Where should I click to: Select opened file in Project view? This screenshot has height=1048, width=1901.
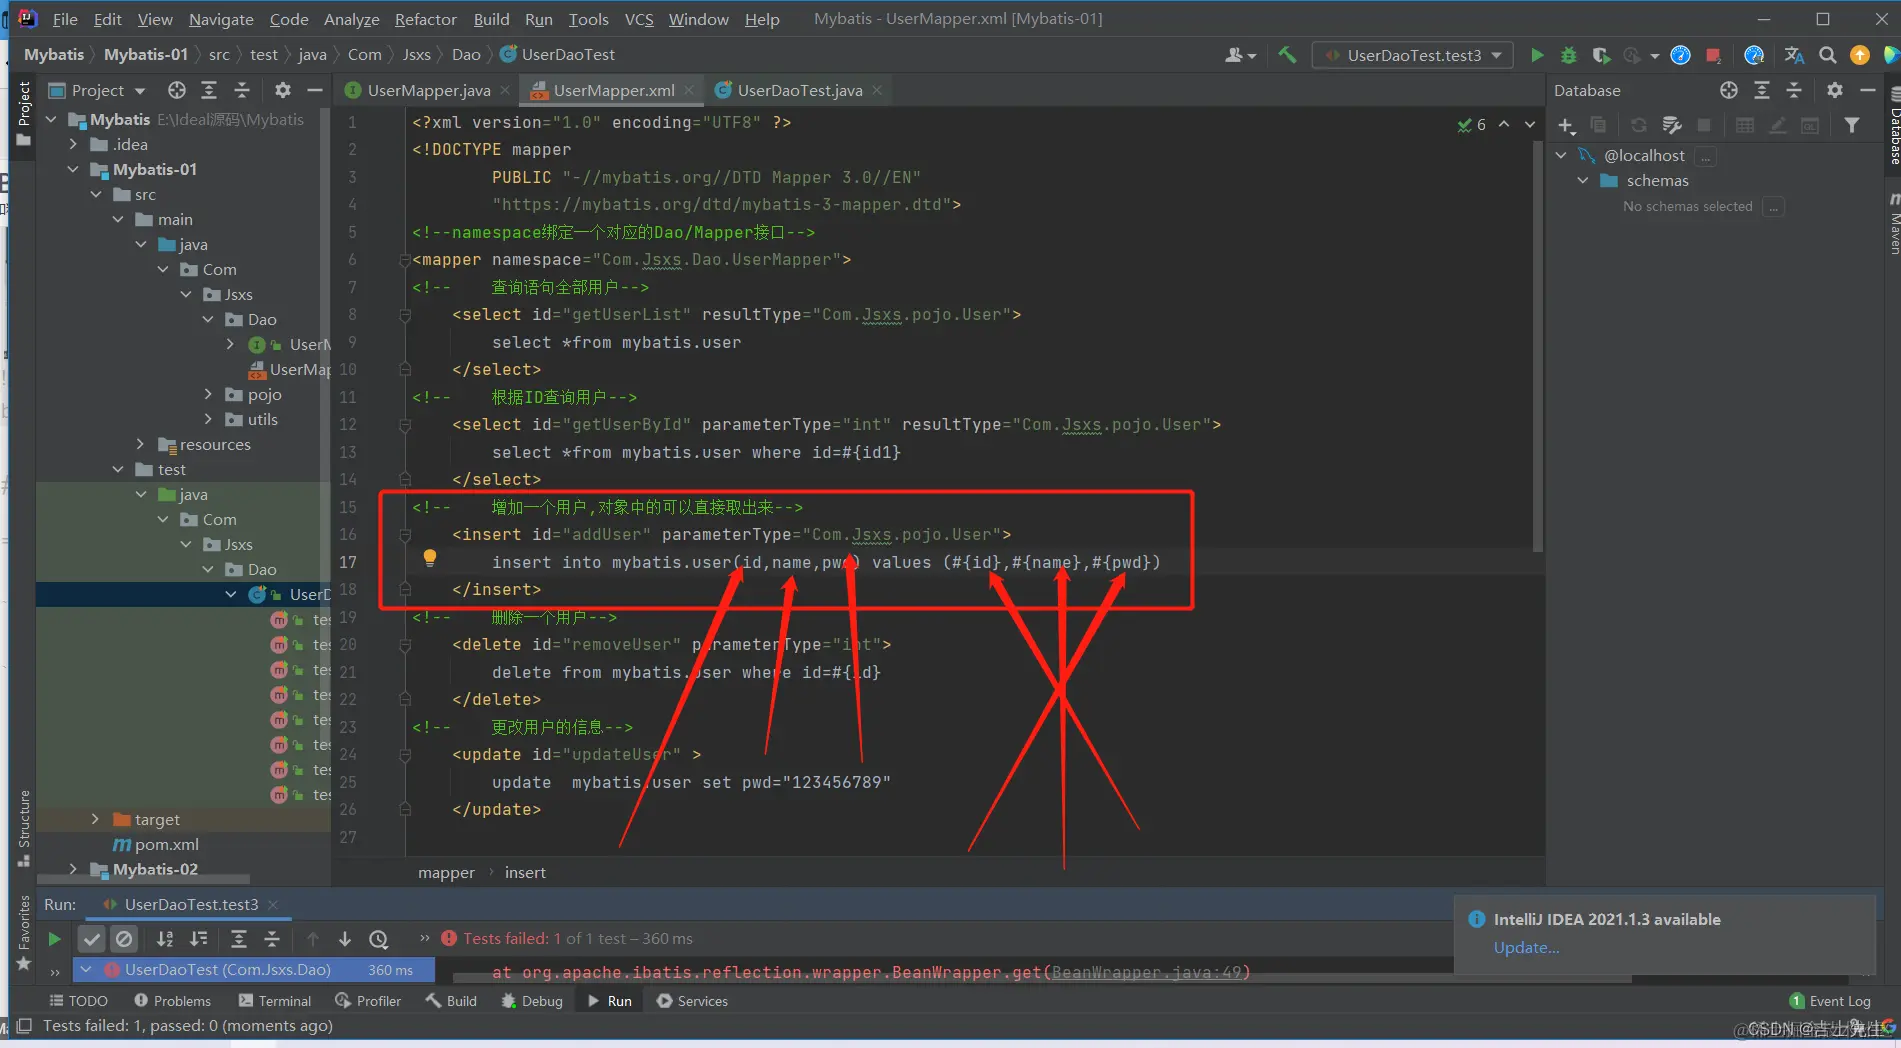pyautogui.click(x=177, y=90)
